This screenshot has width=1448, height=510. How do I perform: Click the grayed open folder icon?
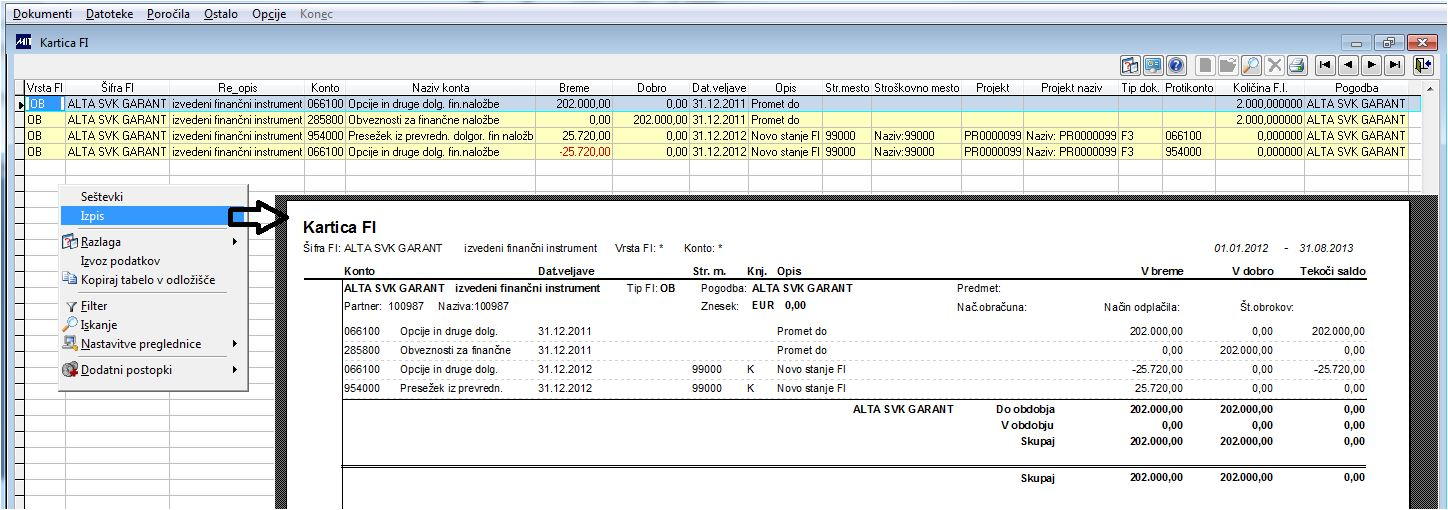coord(1229,65)
